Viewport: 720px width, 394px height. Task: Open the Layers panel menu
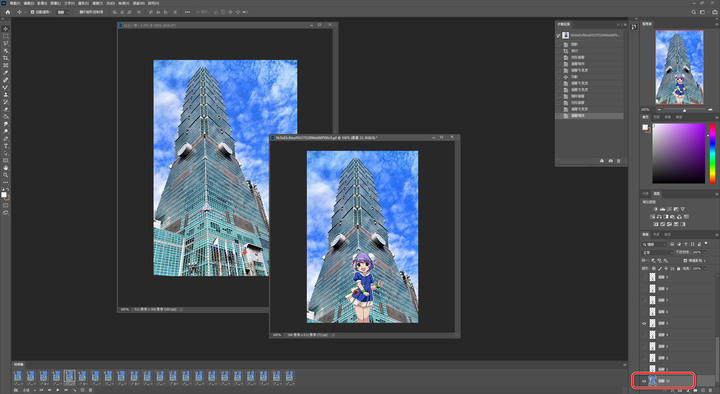pyautogui.click(x=716, y=235)
